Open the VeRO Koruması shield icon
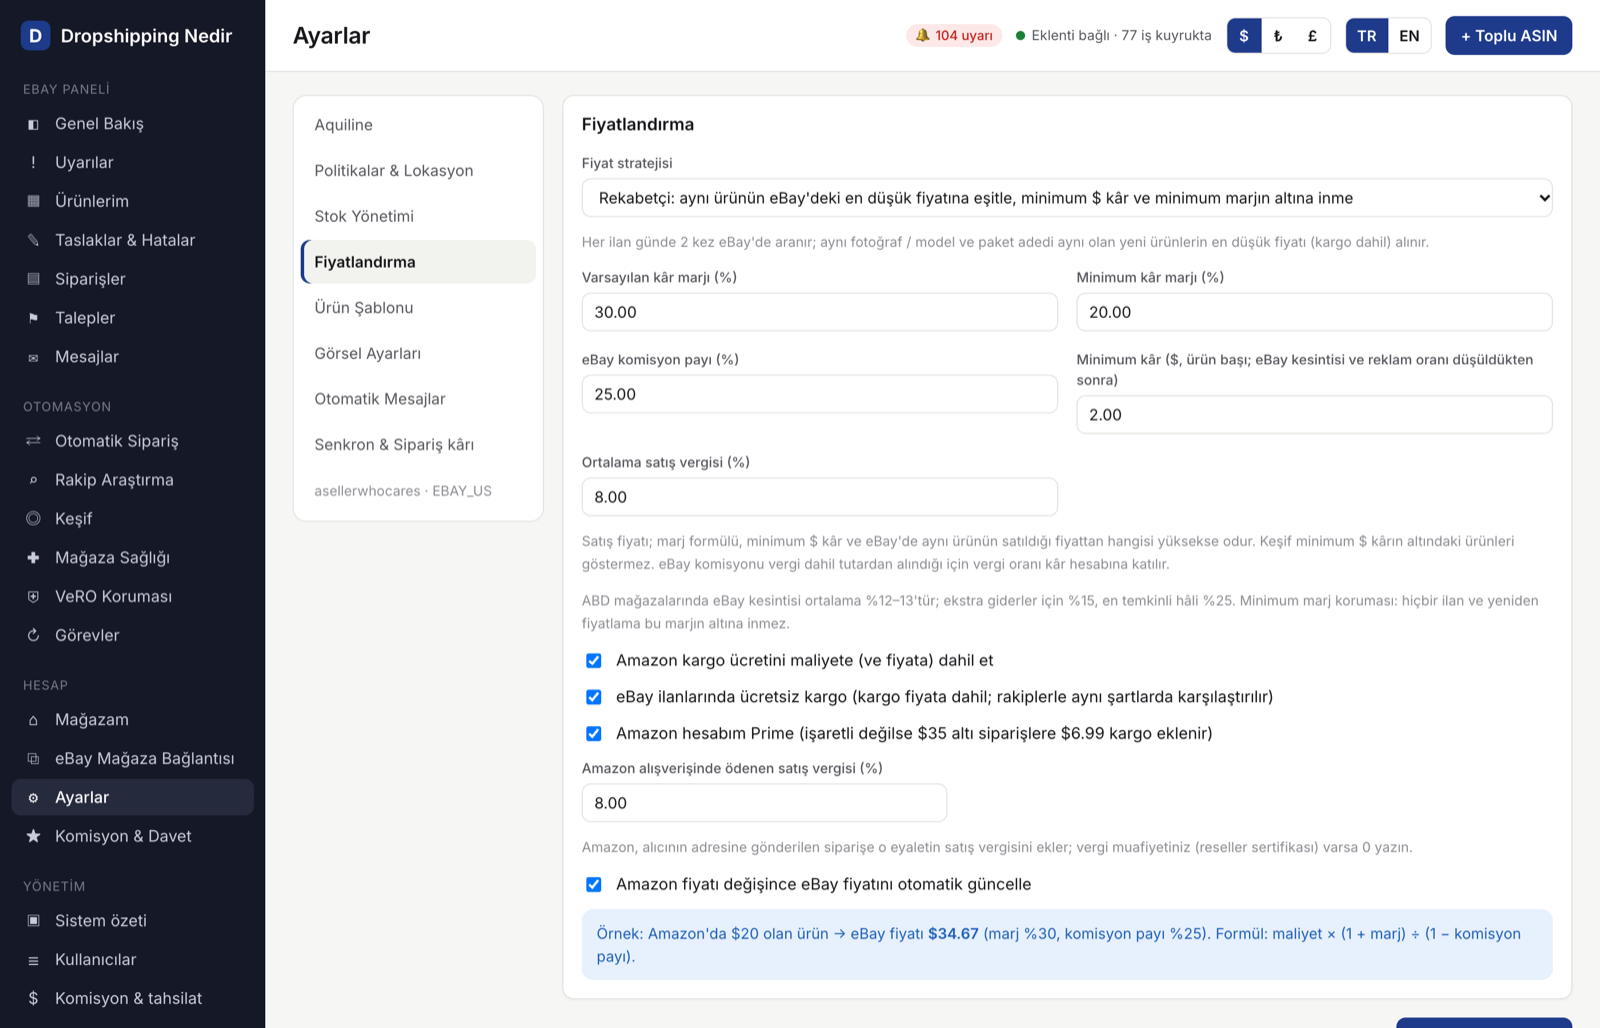The image size is (1600, 1028). (x=33, y=596)
